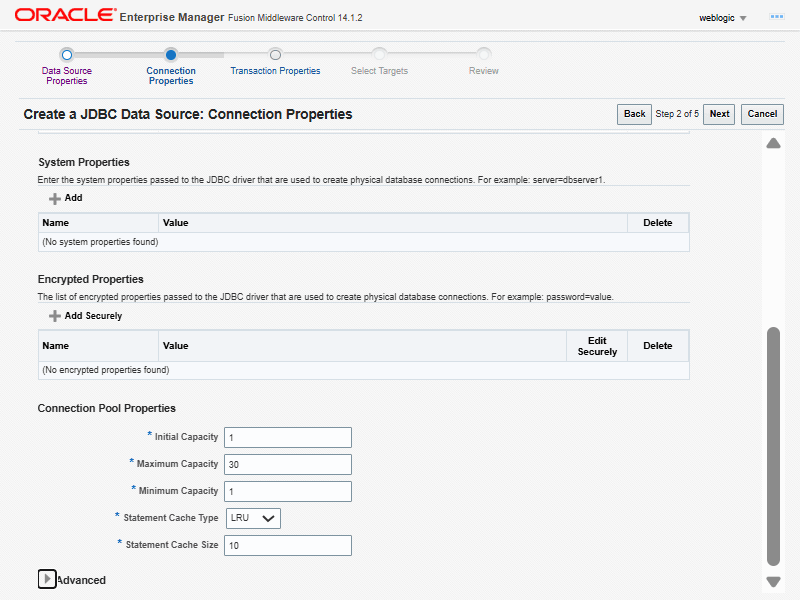Select Connection Properties train step
This screenshot has height=600, width=800.
171,55
